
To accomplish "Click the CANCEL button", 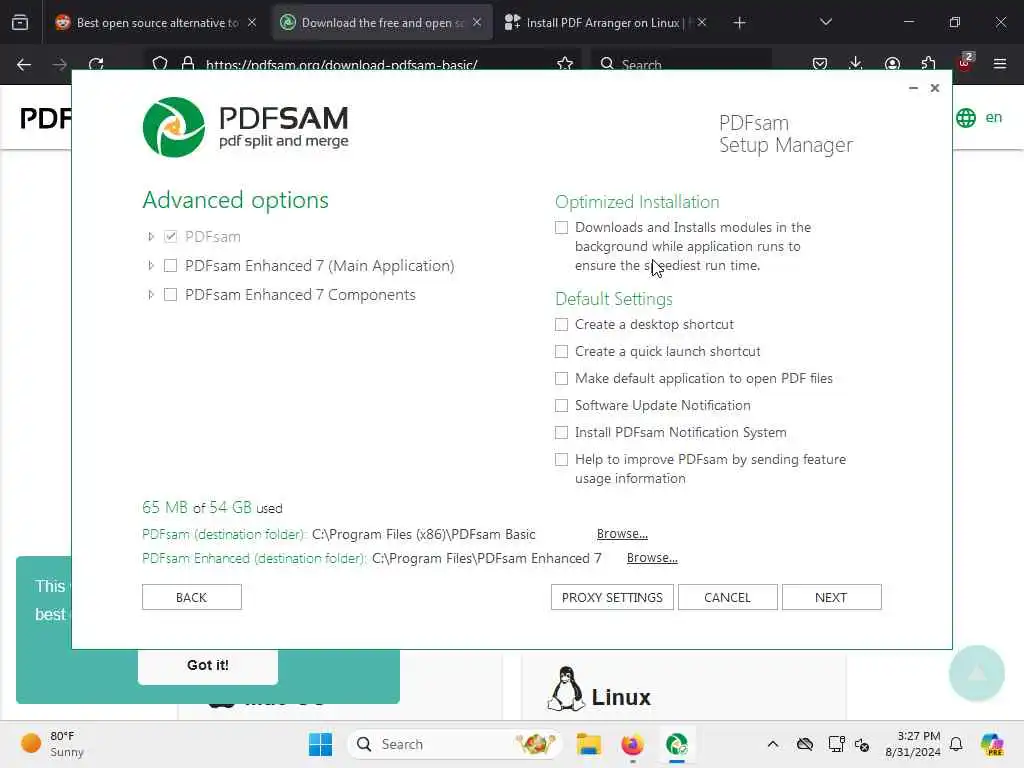I will [x=728, y=597].
